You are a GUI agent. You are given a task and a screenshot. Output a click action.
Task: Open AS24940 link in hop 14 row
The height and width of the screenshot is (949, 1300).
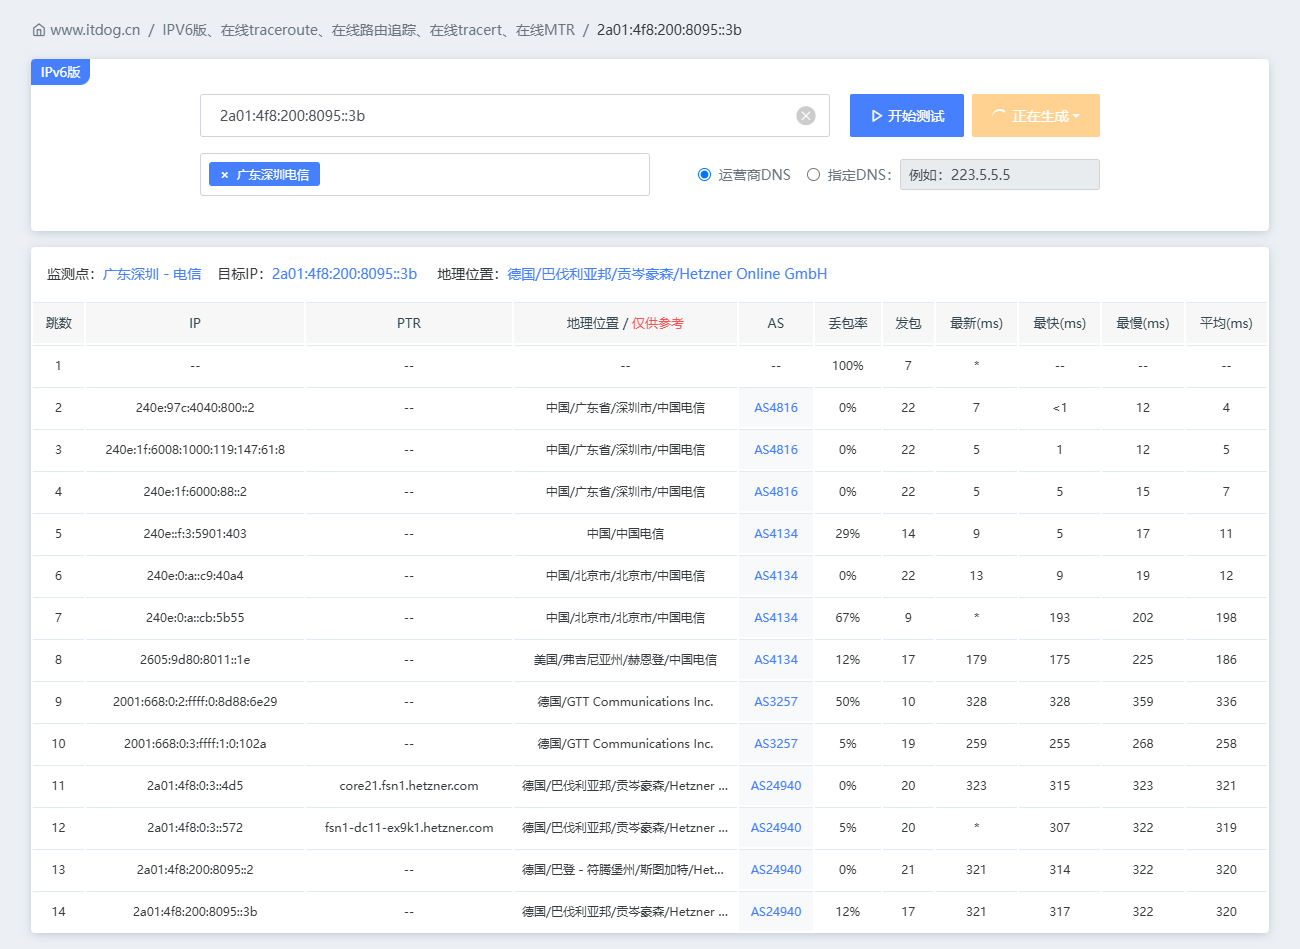coord(776,912)
